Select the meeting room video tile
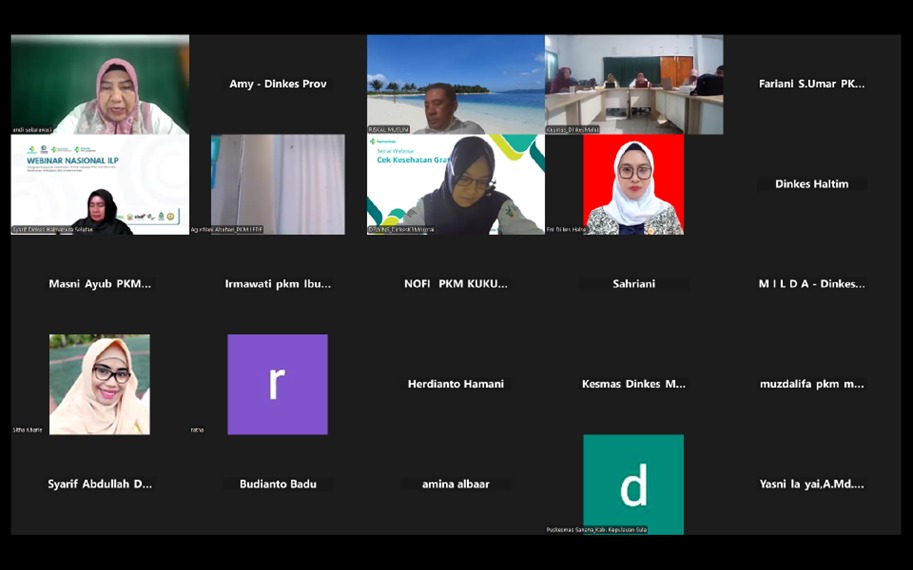 [633, 84]
